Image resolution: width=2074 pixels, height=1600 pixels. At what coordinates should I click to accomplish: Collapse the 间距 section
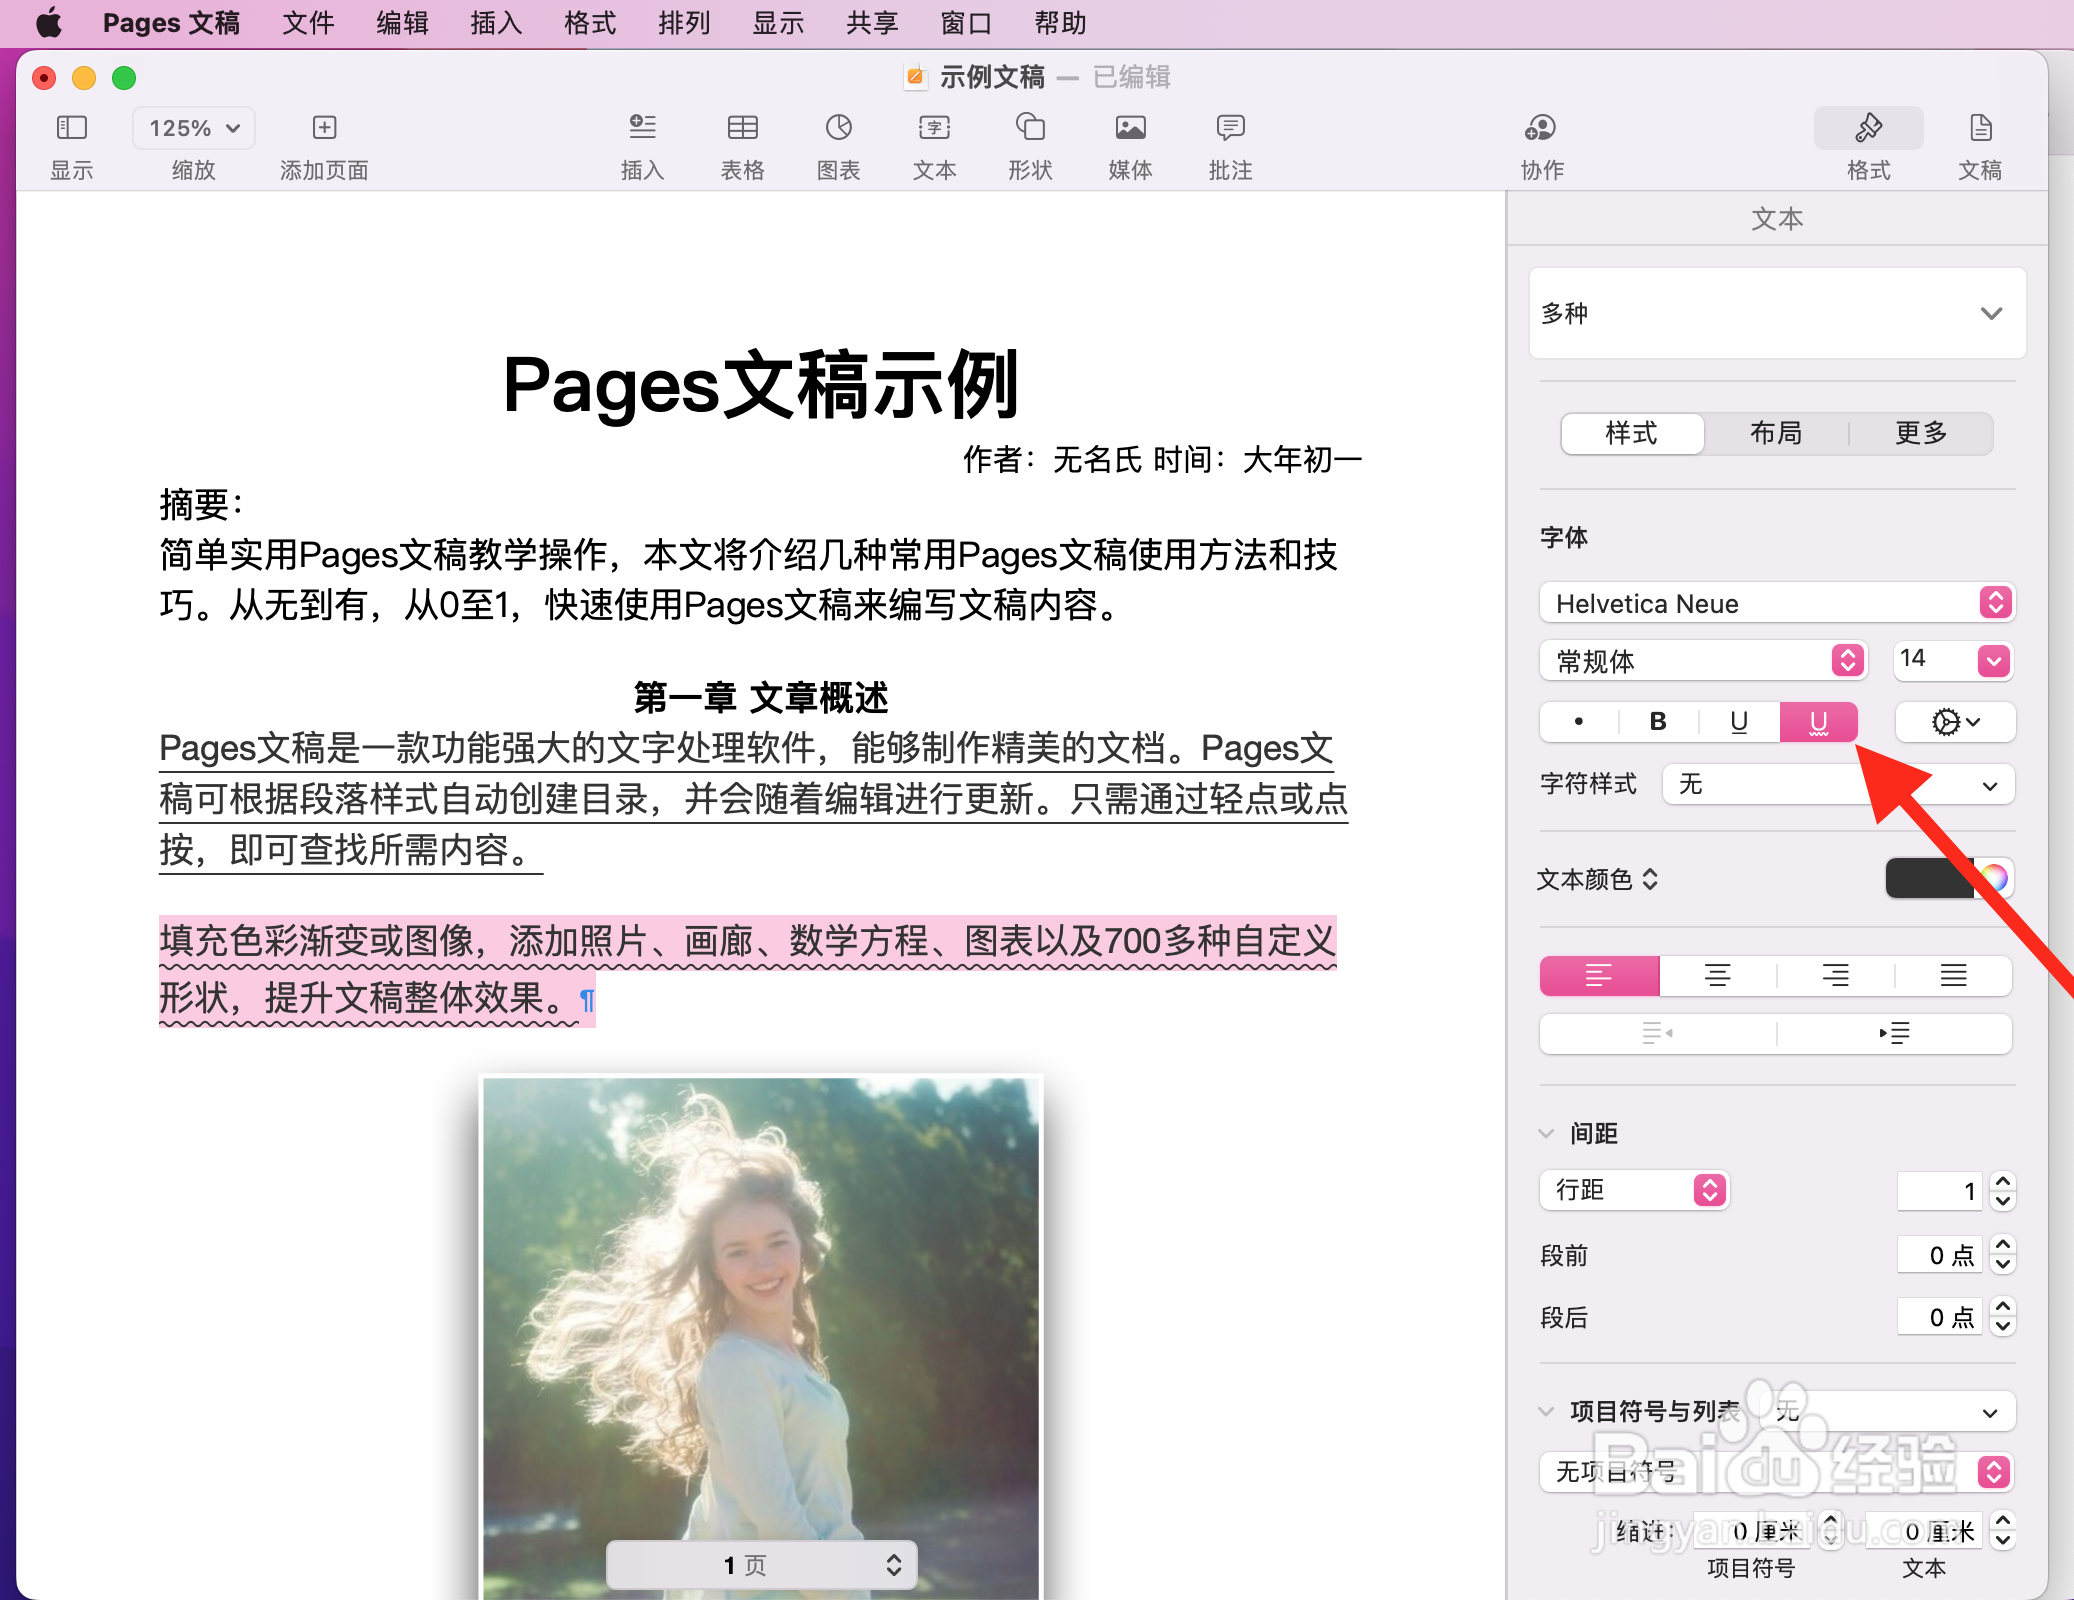(1546, 1133)
